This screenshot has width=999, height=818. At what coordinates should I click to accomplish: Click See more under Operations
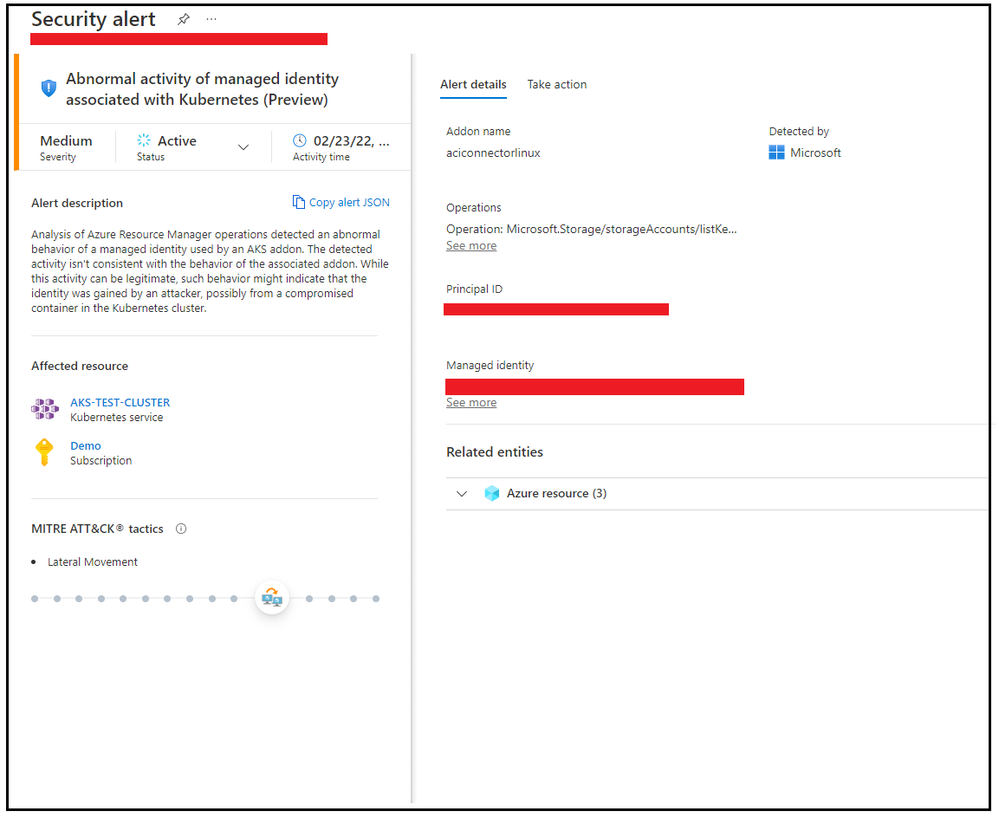click(471, 246)
